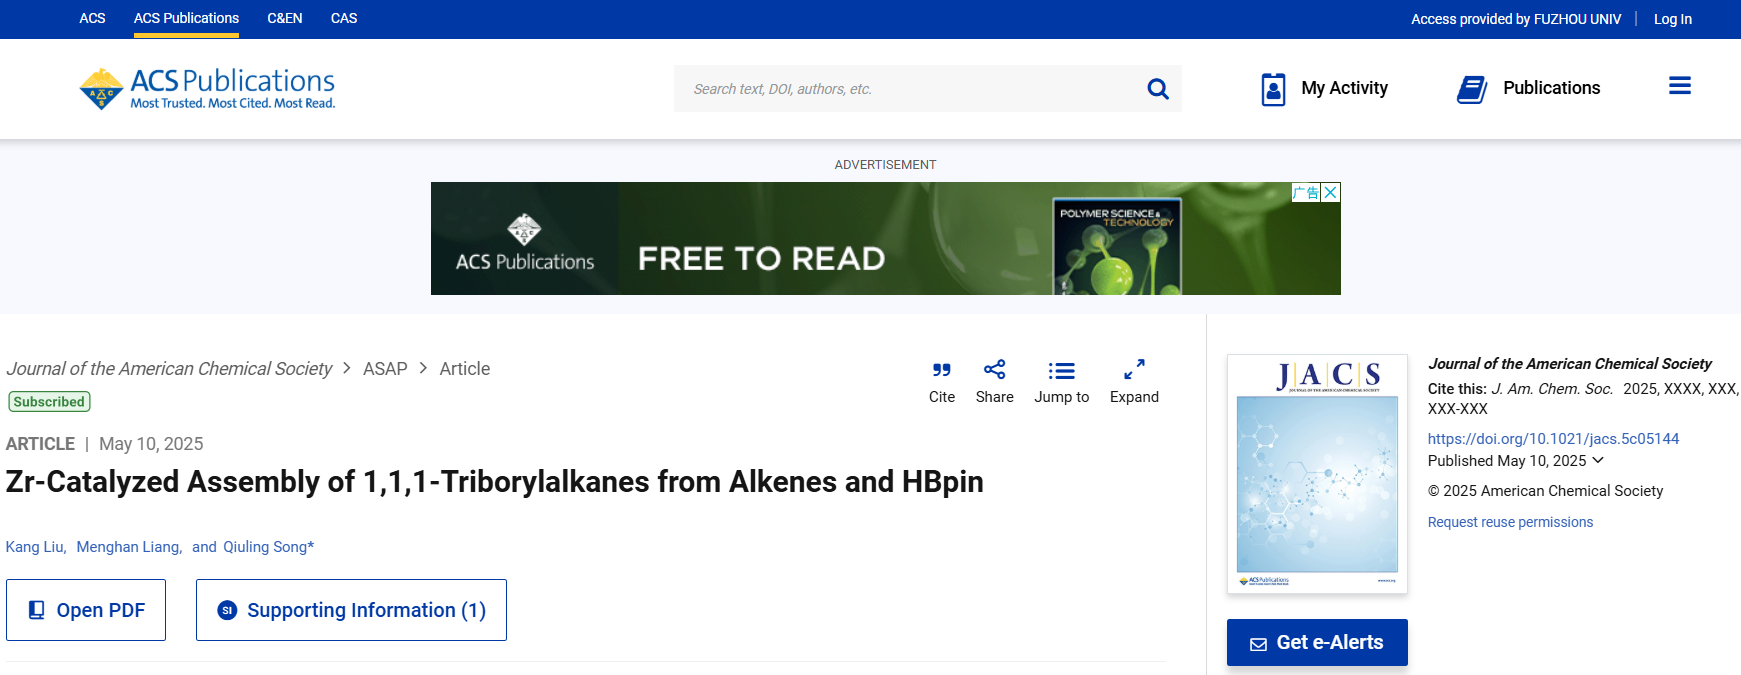This screenshot has width=1741, height=675.
Task: Open Supporting Information (1)
Action: [351, 610]
